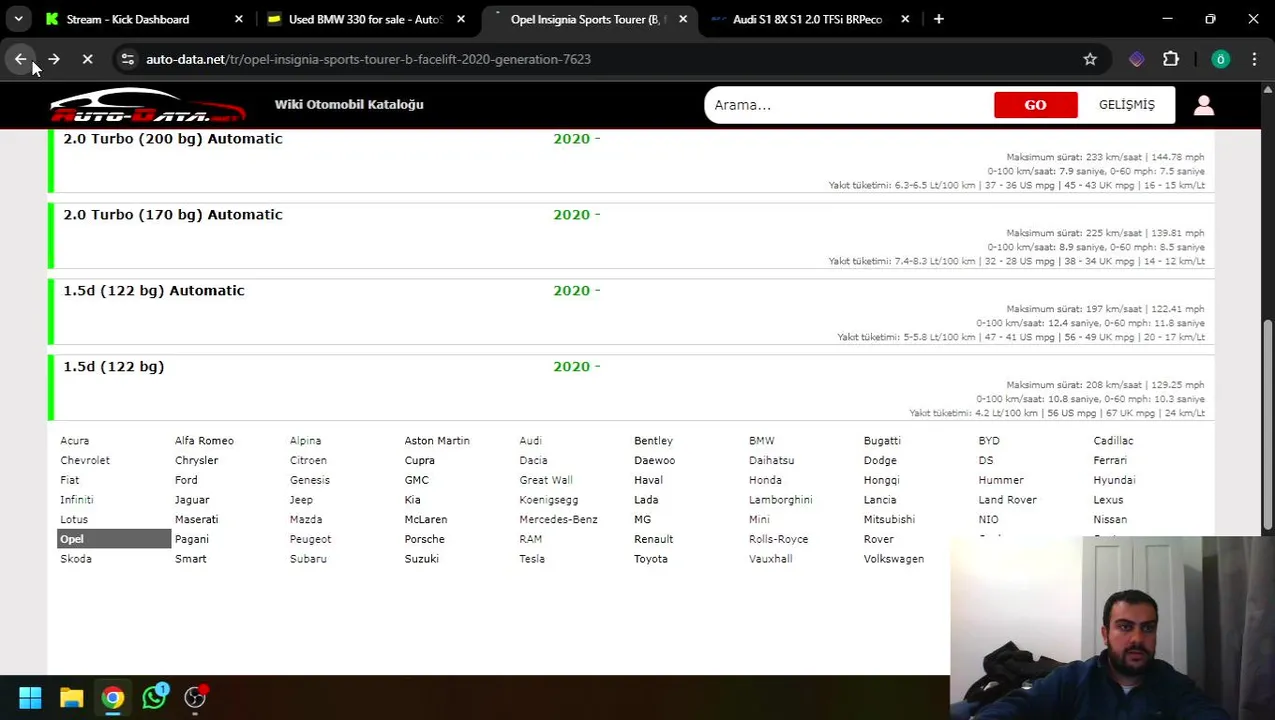Image resolution: width=1275 pixels, height=720 pixels.
Task: Click the Auto-Data.net logo
Action: point(148,105)
